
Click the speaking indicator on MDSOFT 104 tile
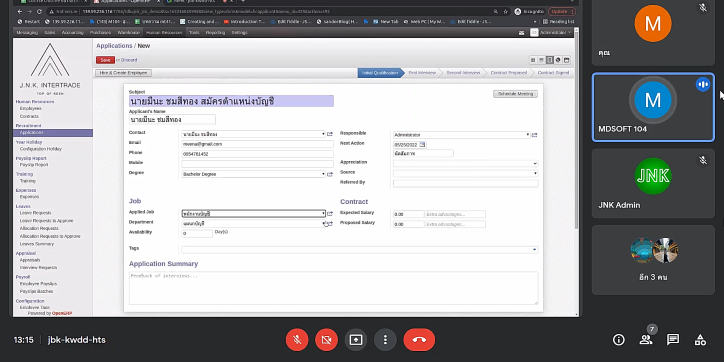point(703,84)
